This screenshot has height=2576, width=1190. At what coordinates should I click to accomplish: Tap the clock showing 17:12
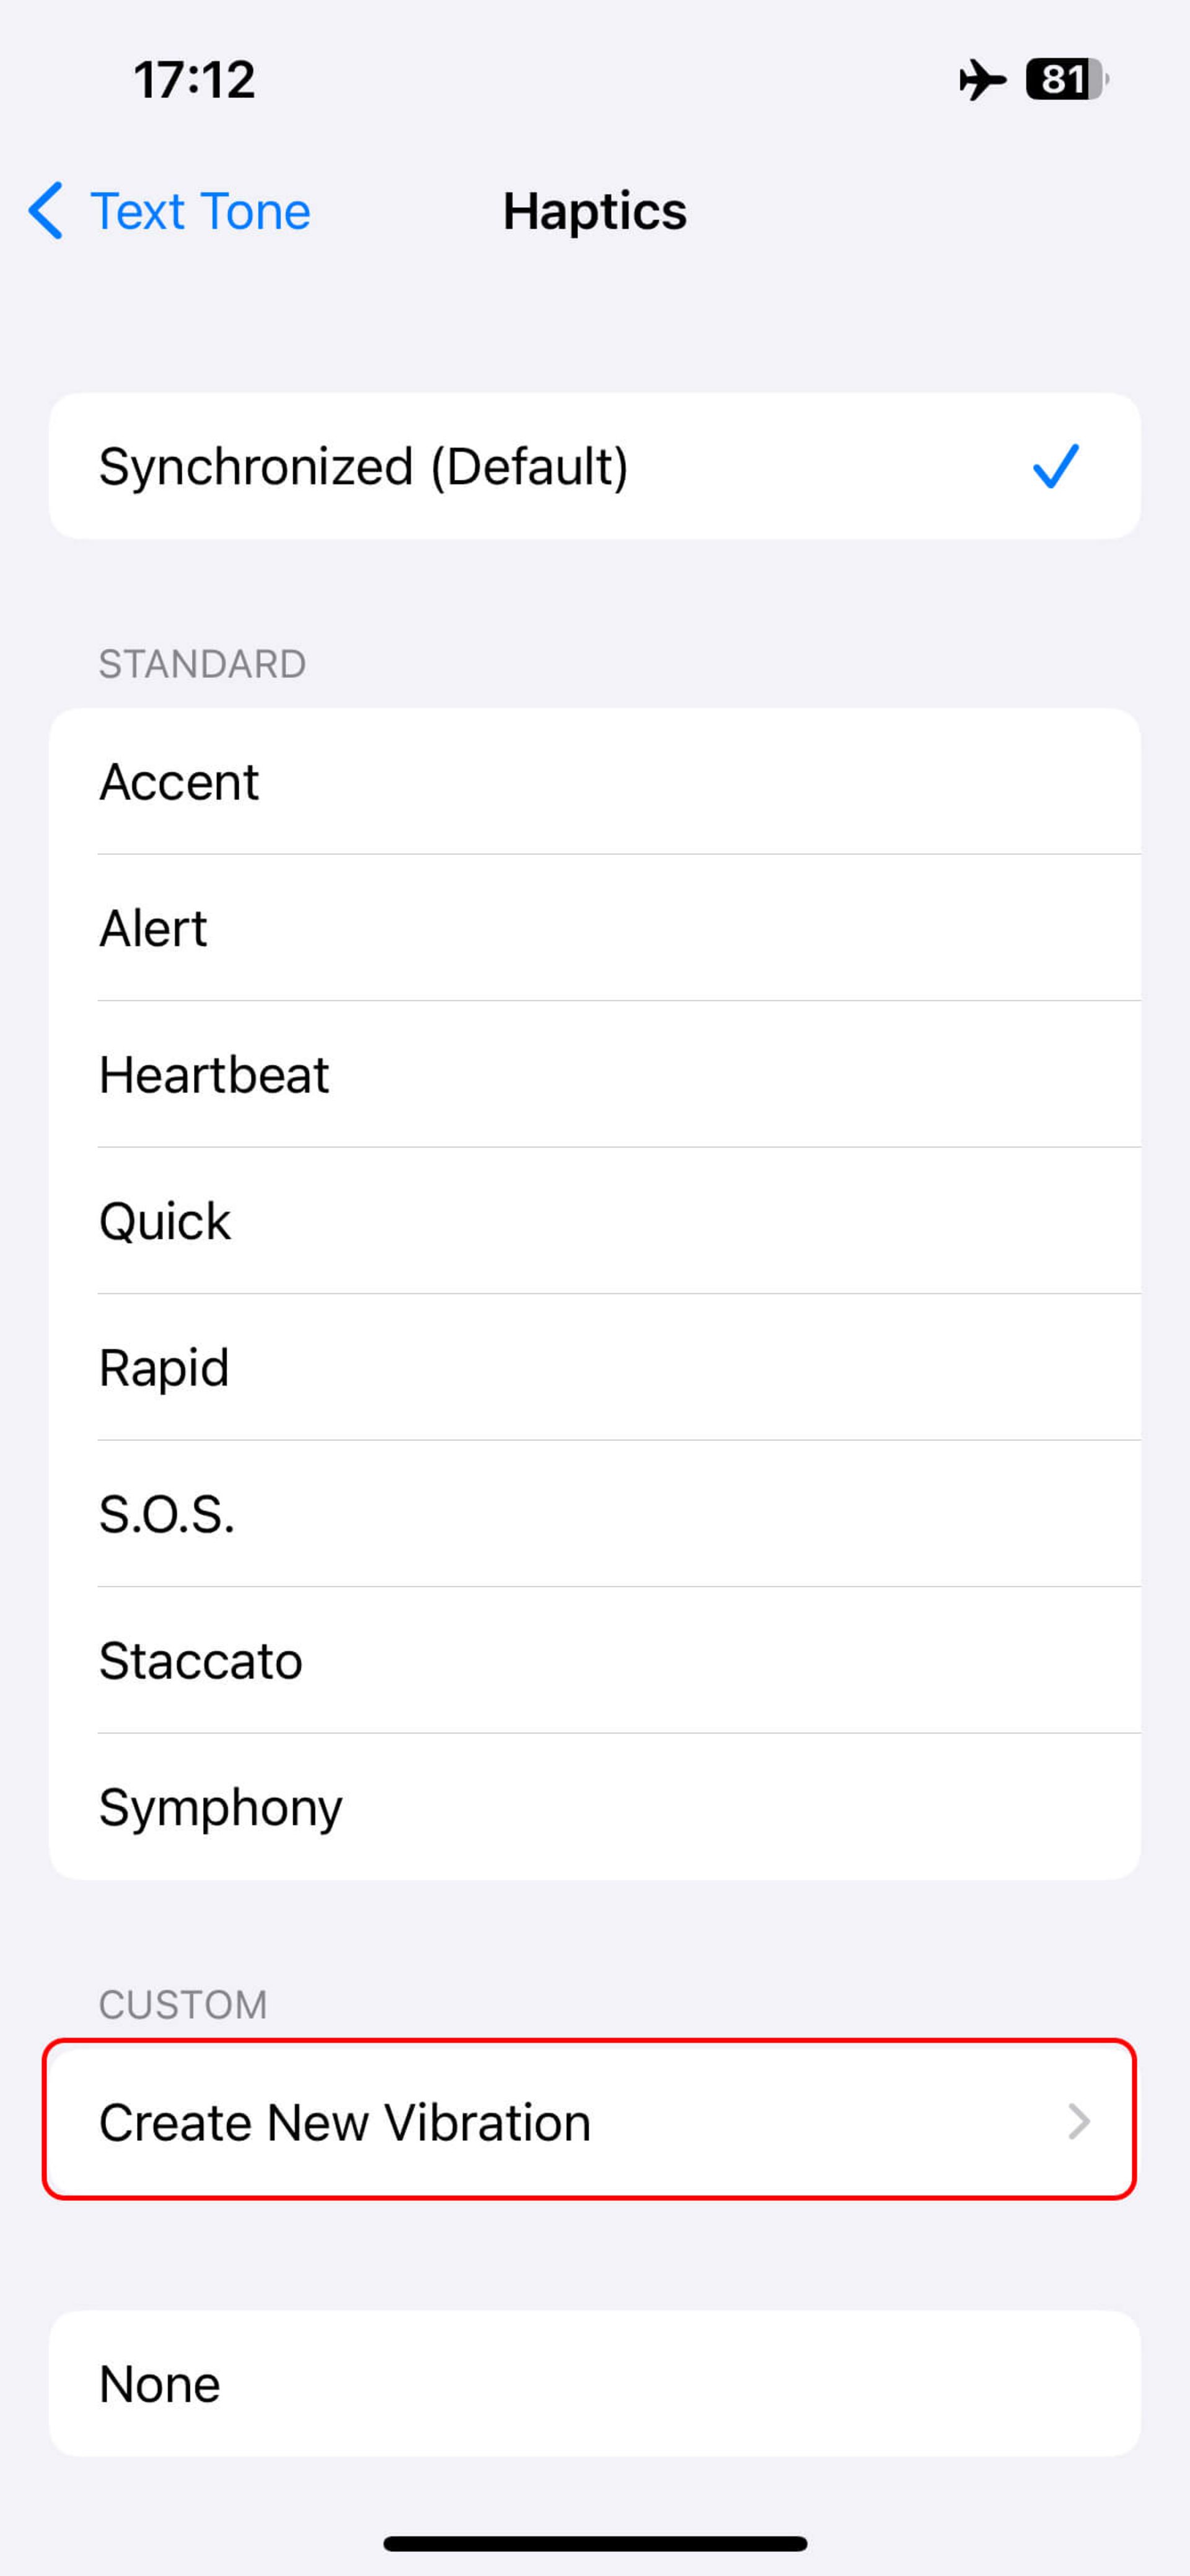[195, 80]
